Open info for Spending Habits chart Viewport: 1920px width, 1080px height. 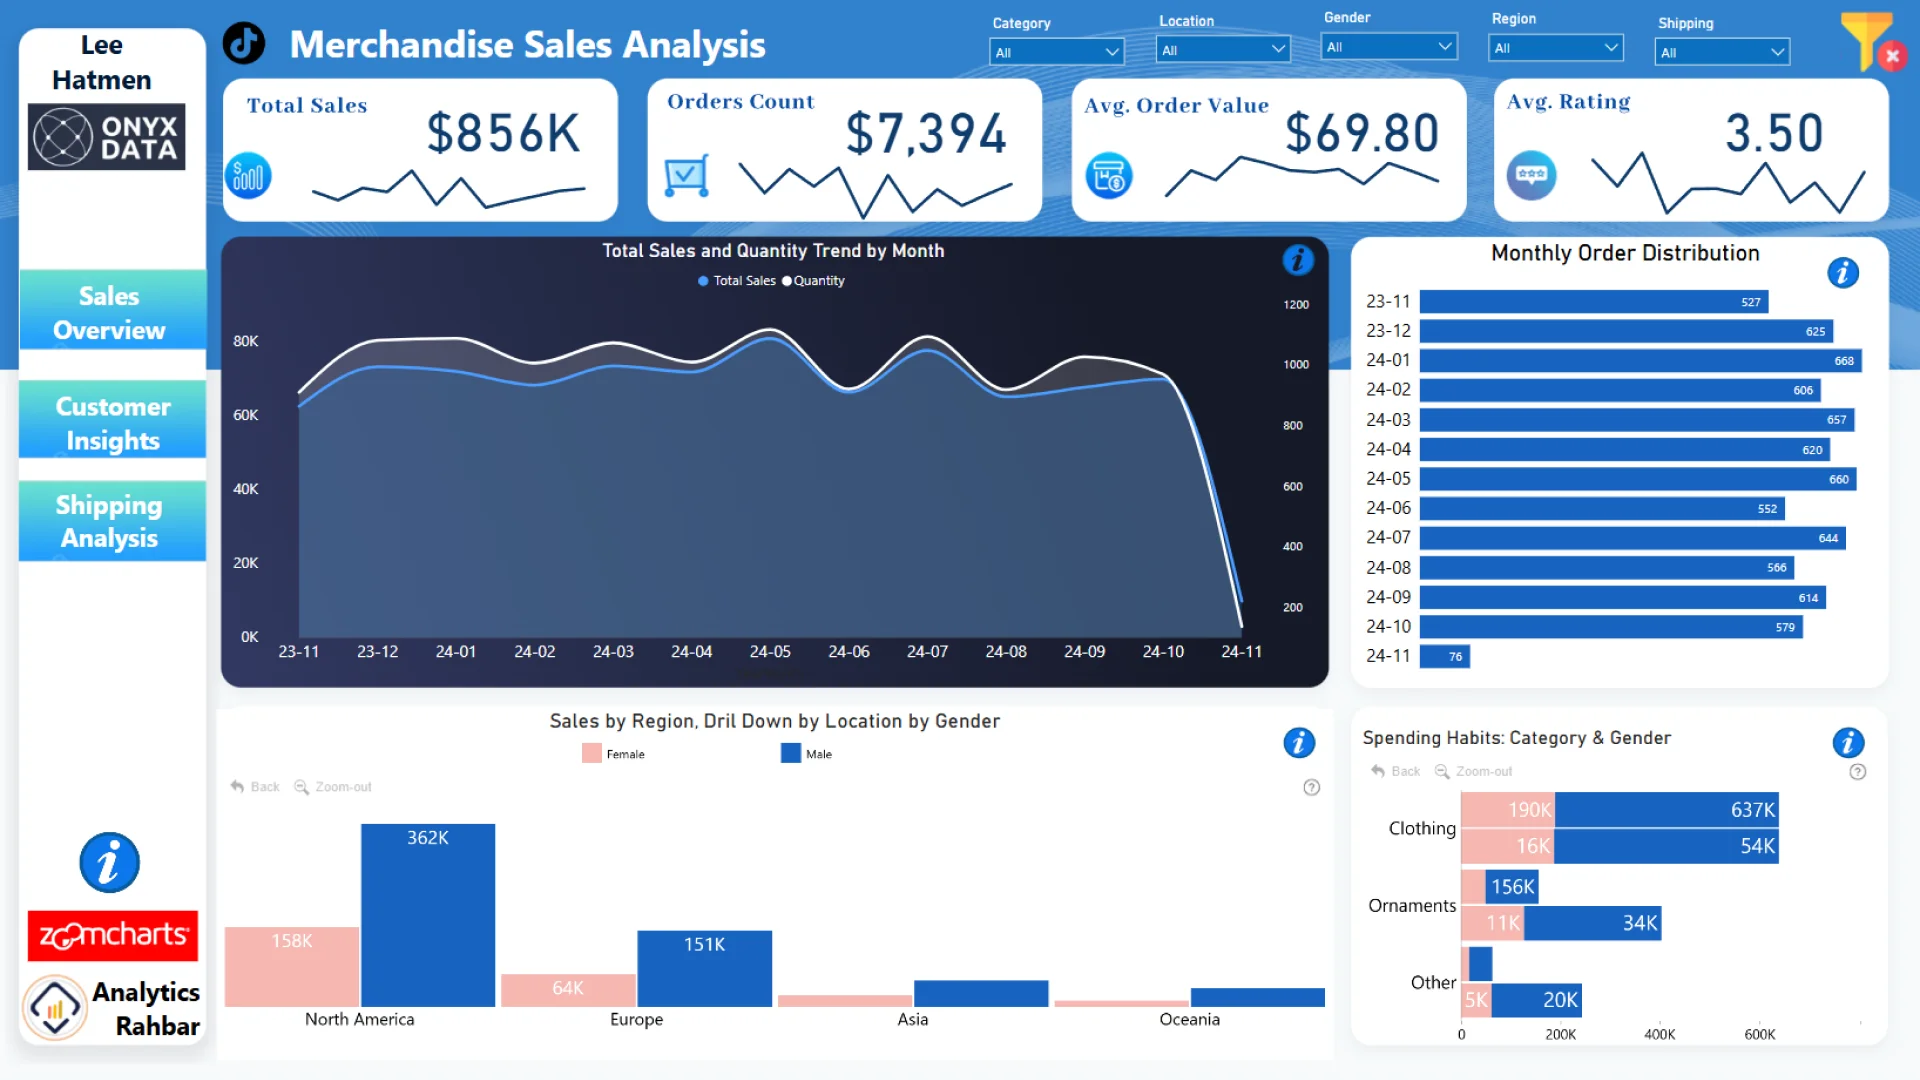coord(1848,742)
